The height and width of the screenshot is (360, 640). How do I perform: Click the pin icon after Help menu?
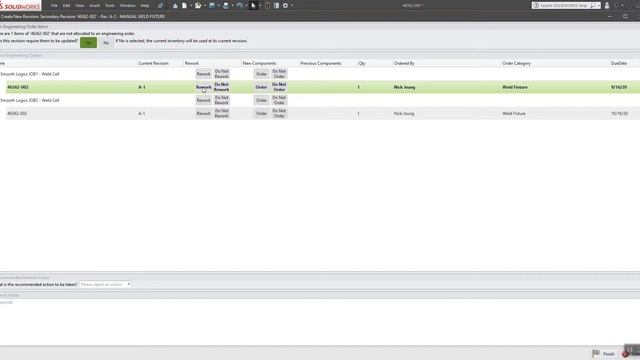tap(160, 6)
